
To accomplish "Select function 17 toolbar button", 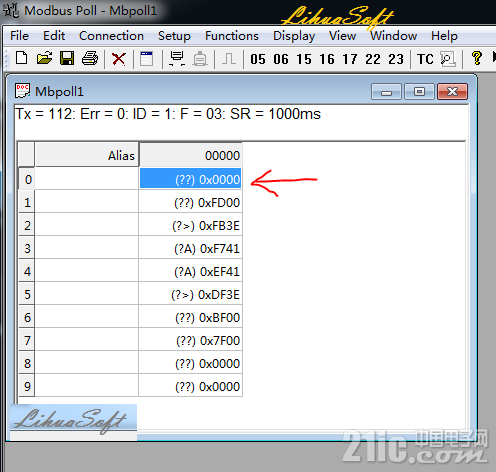I will [350, 59].
